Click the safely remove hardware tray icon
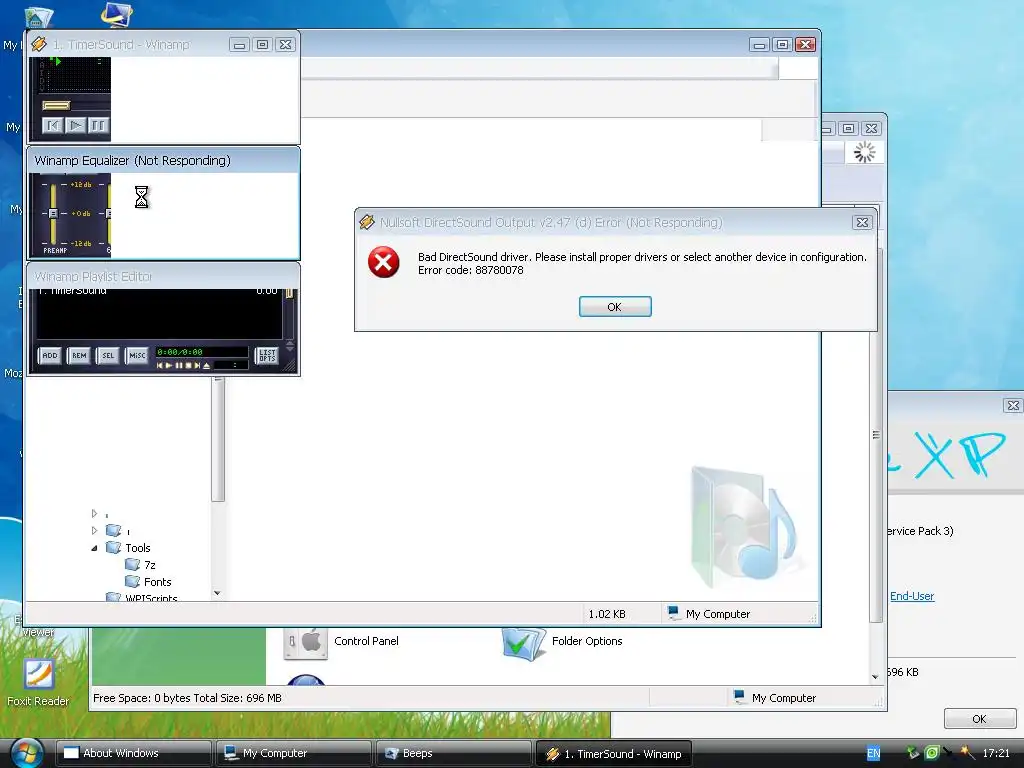 (x=913, y=753)
